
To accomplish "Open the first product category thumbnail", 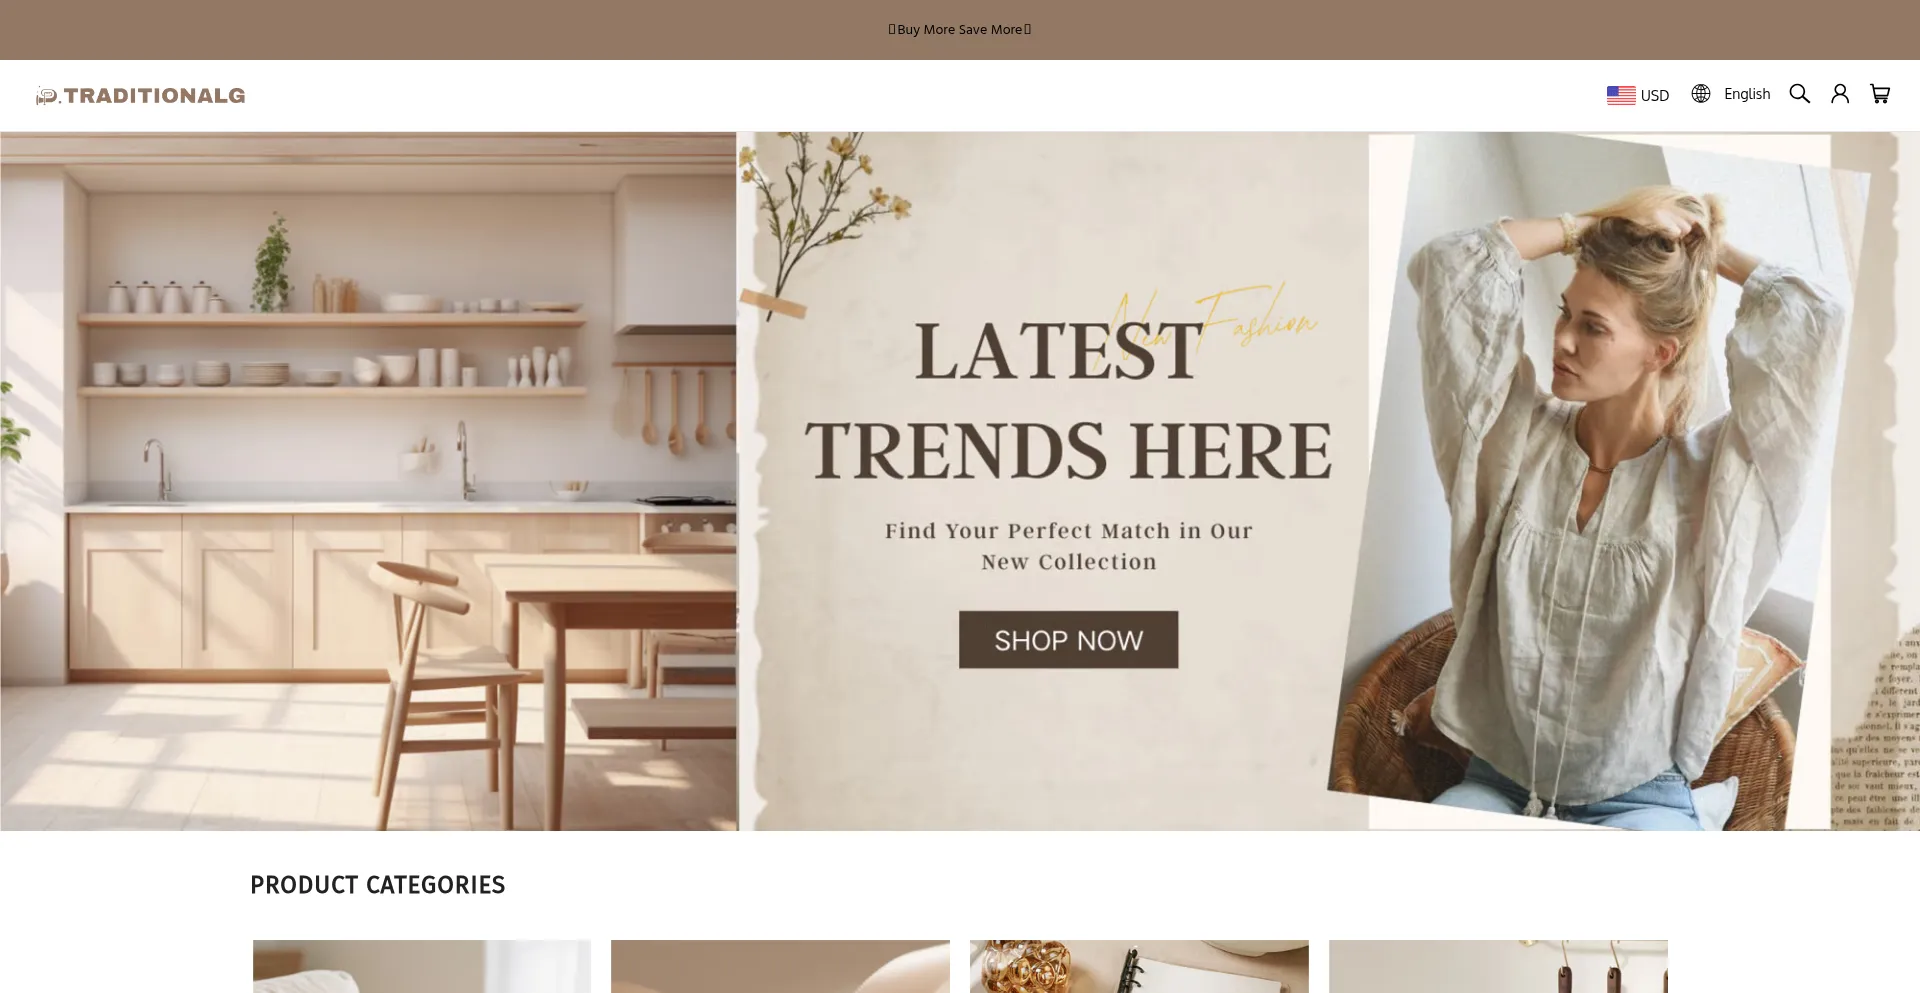I will tap(422, 966).
